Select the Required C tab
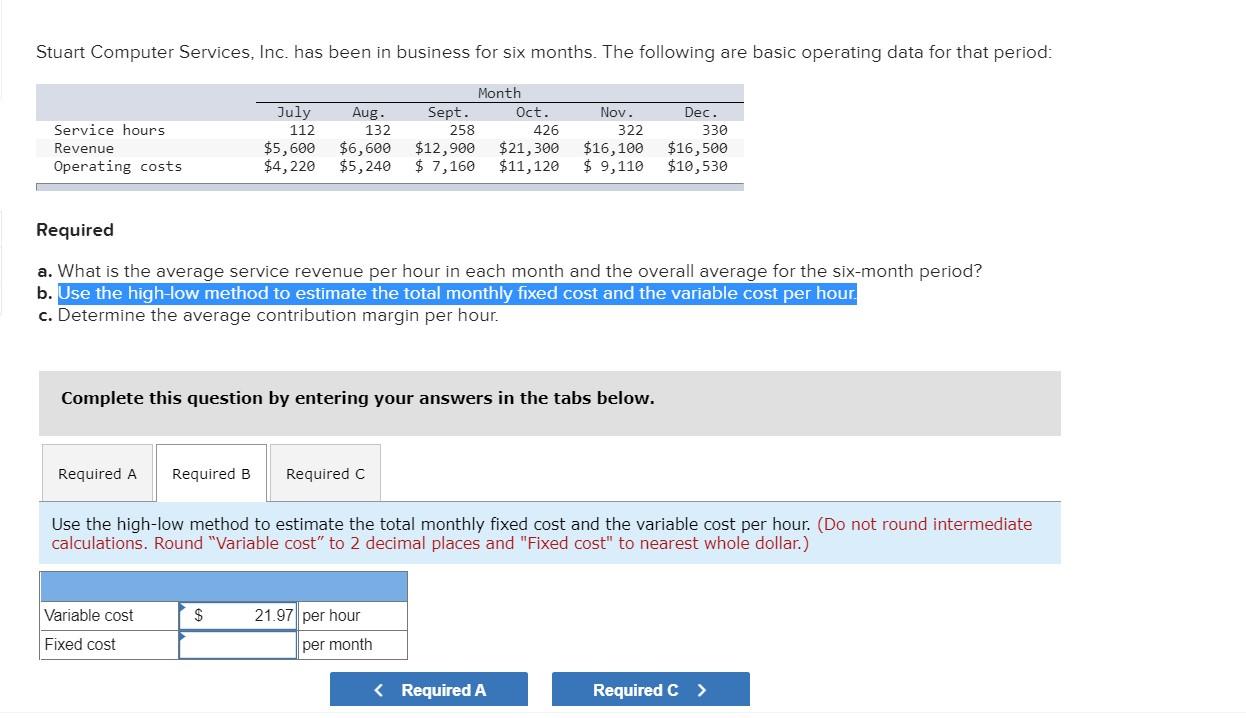 pyautogui.click(x=325, y=474)
